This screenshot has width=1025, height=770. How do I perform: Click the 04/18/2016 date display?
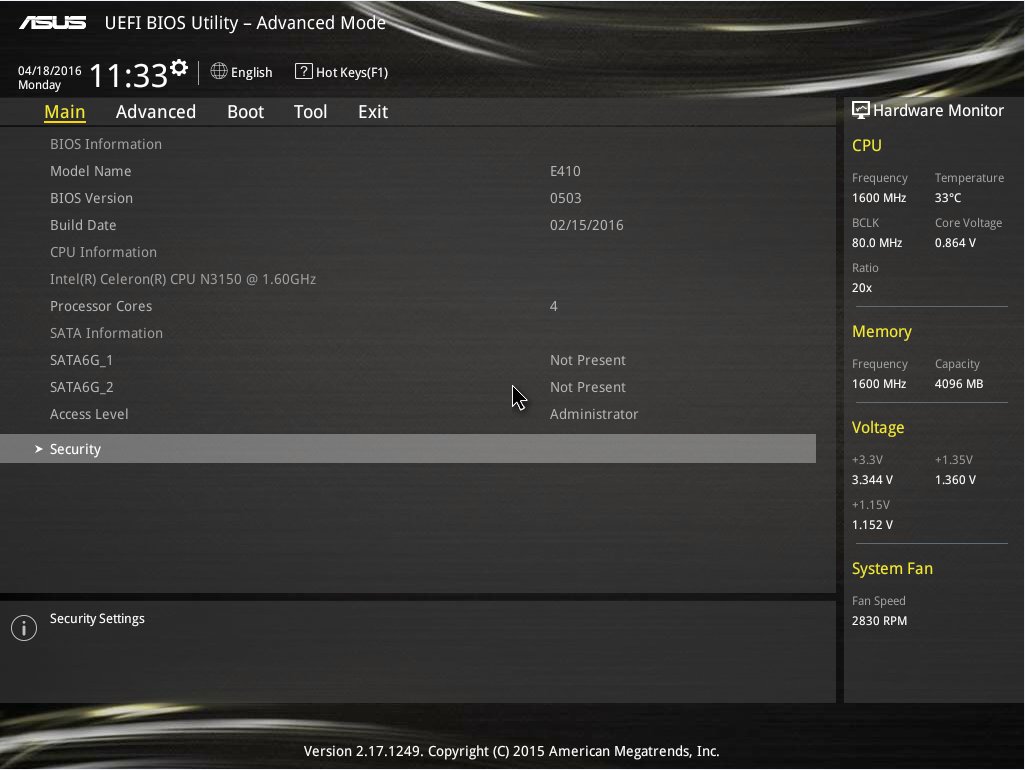coord(49,71)
